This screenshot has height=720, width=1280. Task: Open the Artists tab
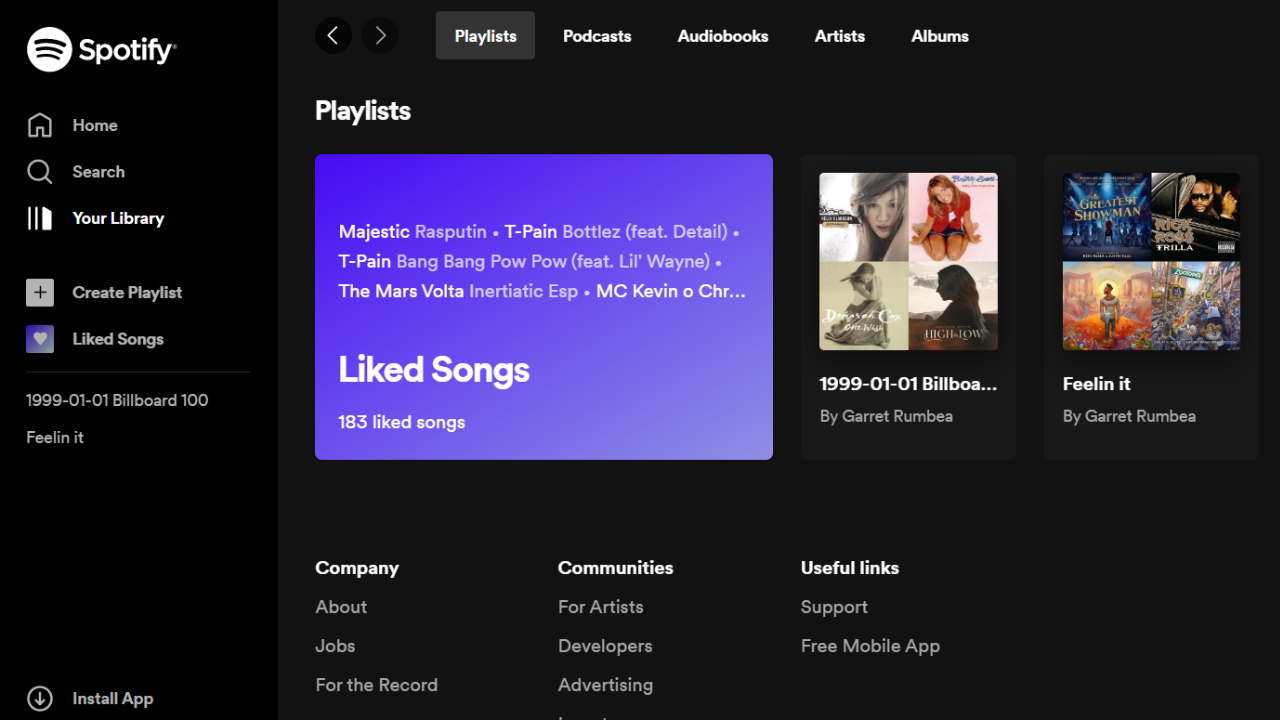(839, 36)
